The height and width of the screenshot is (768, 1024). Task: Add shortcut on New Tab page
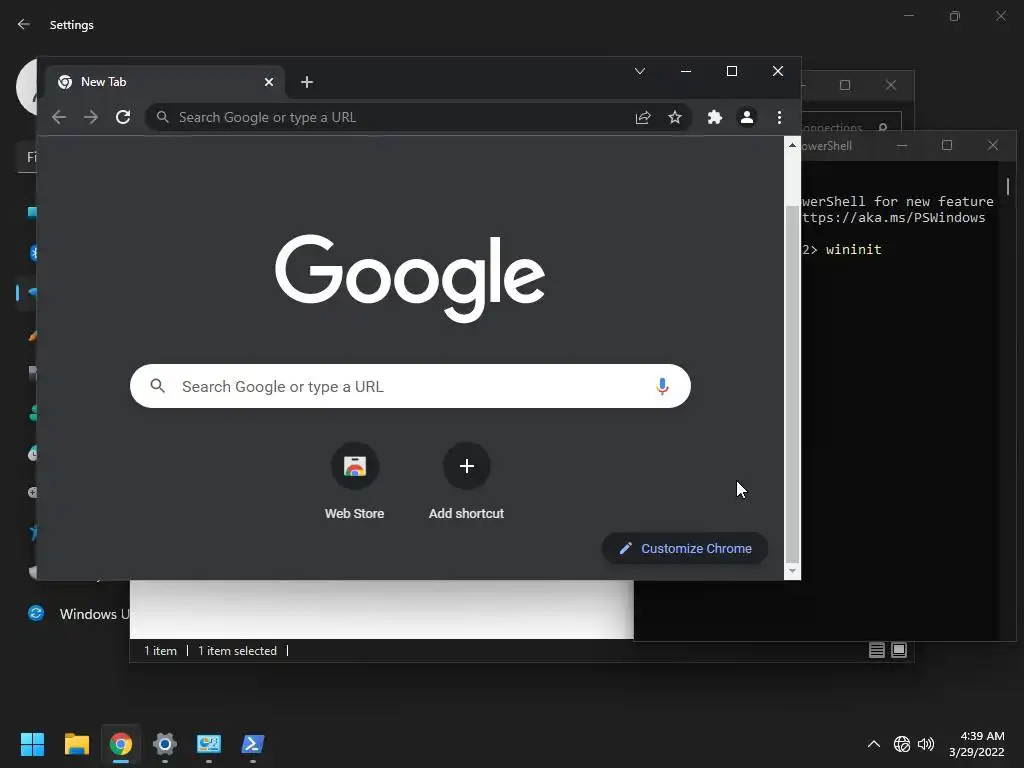coord(466,481)
